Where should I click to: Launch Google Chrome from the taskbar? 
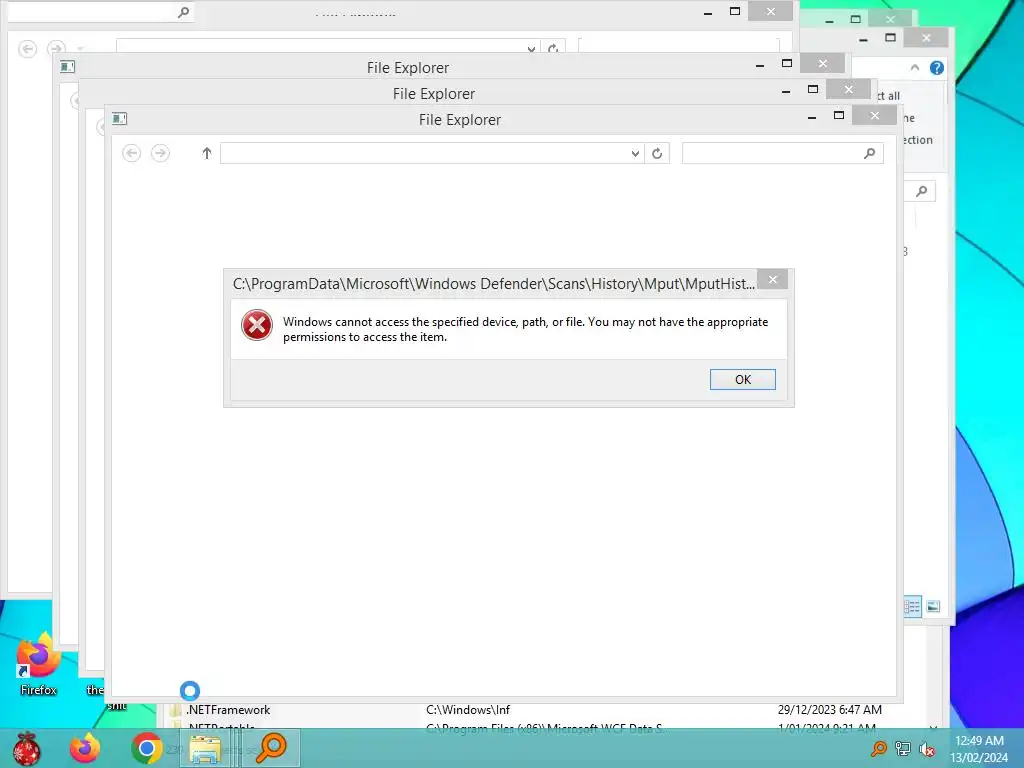pos(146,748)
